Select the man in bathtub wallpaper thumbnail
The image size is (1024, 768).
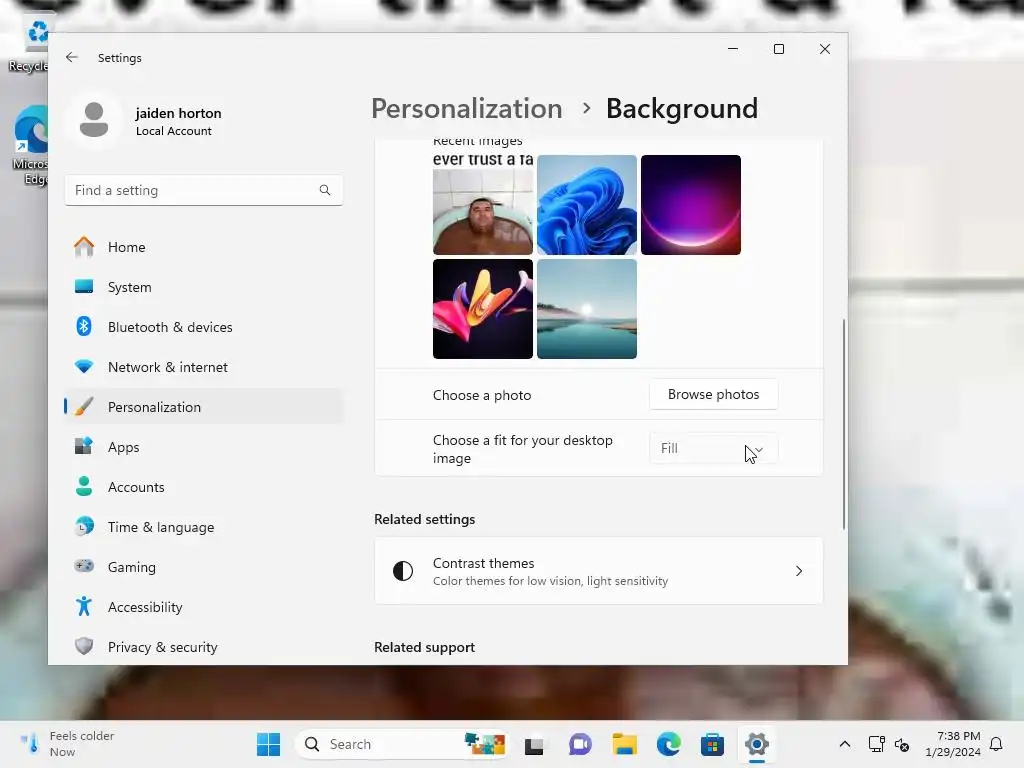[x=483, y=204]
